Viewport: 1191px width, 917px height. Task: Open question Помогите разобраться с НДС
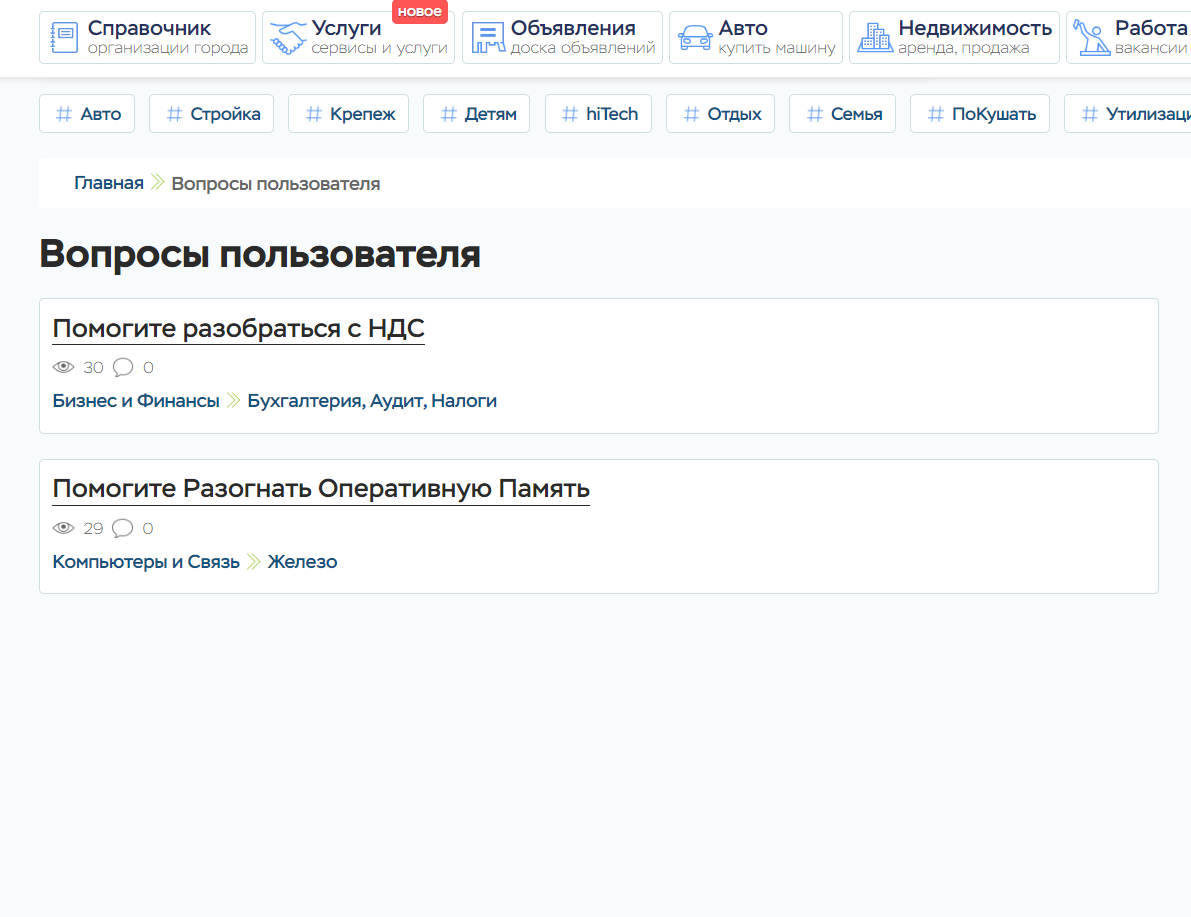[x=238, y=329]
